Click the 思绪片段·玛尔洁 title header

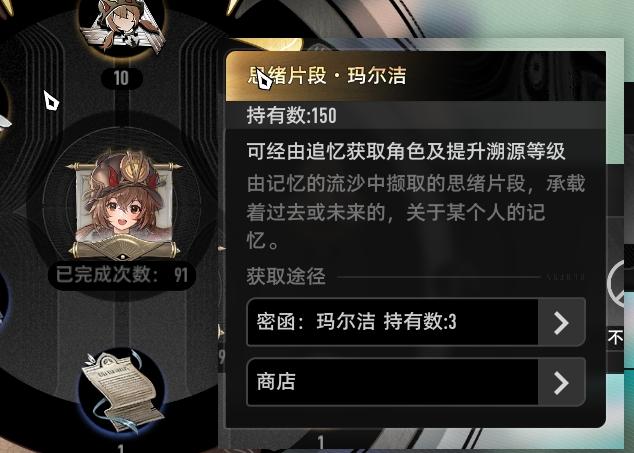[327, 76]
